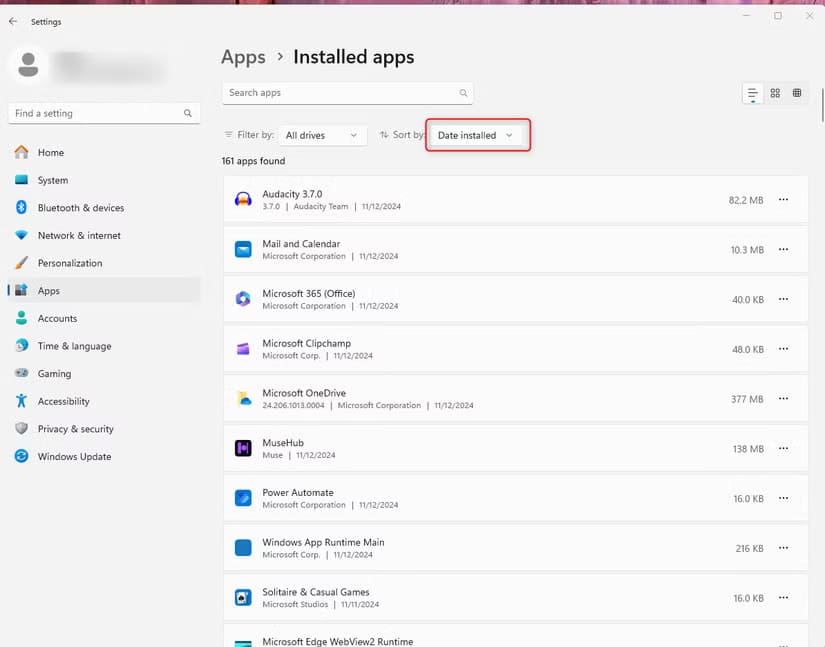
Task: Click the 216 KB size value
Action: tap(749, 548)
